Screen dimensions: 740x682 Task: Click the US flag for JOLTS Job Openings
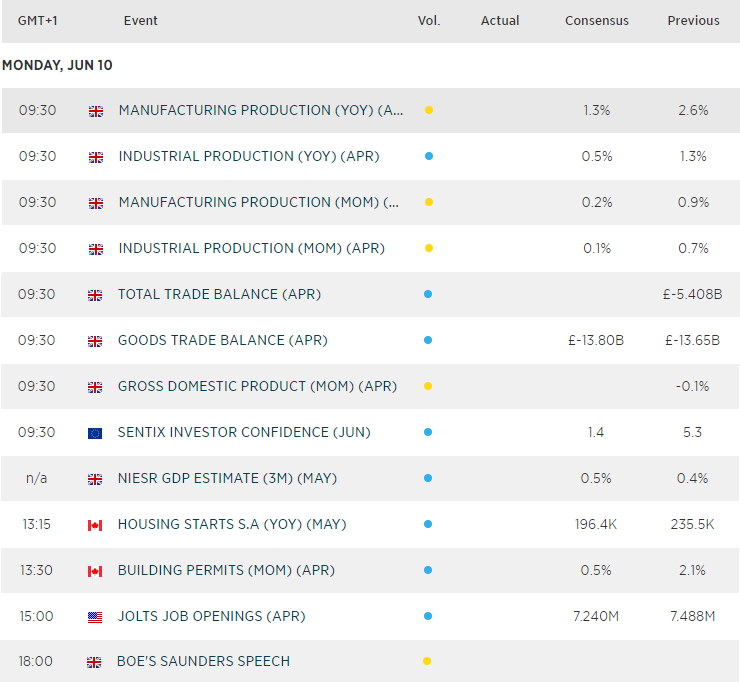(96, 617)
